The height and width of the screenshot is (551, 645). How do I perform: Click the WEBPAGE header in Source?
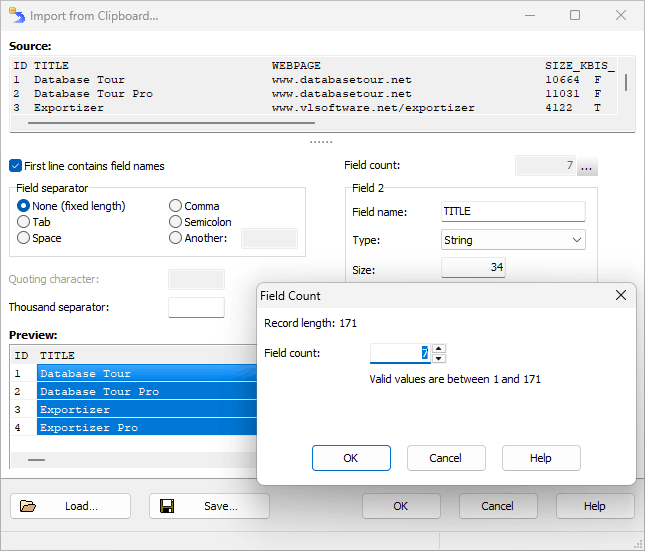(296, 65)
